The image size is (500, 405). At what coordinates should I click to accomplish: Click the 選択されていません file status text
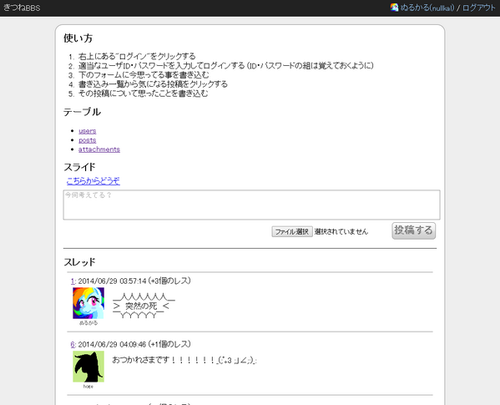click(341, 231)
